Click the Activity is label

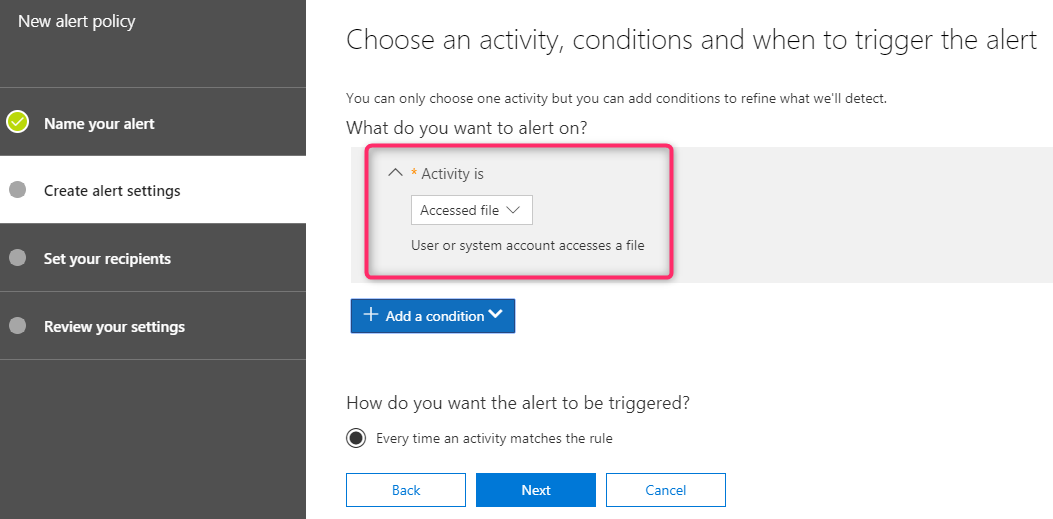452,174
